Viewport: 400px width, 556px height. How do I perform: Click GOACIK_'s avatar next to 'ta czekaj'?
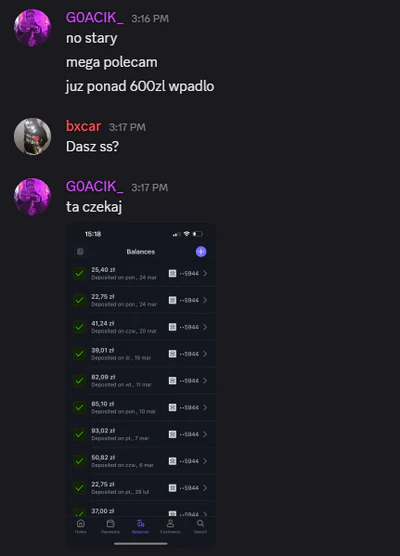(32, 196)
